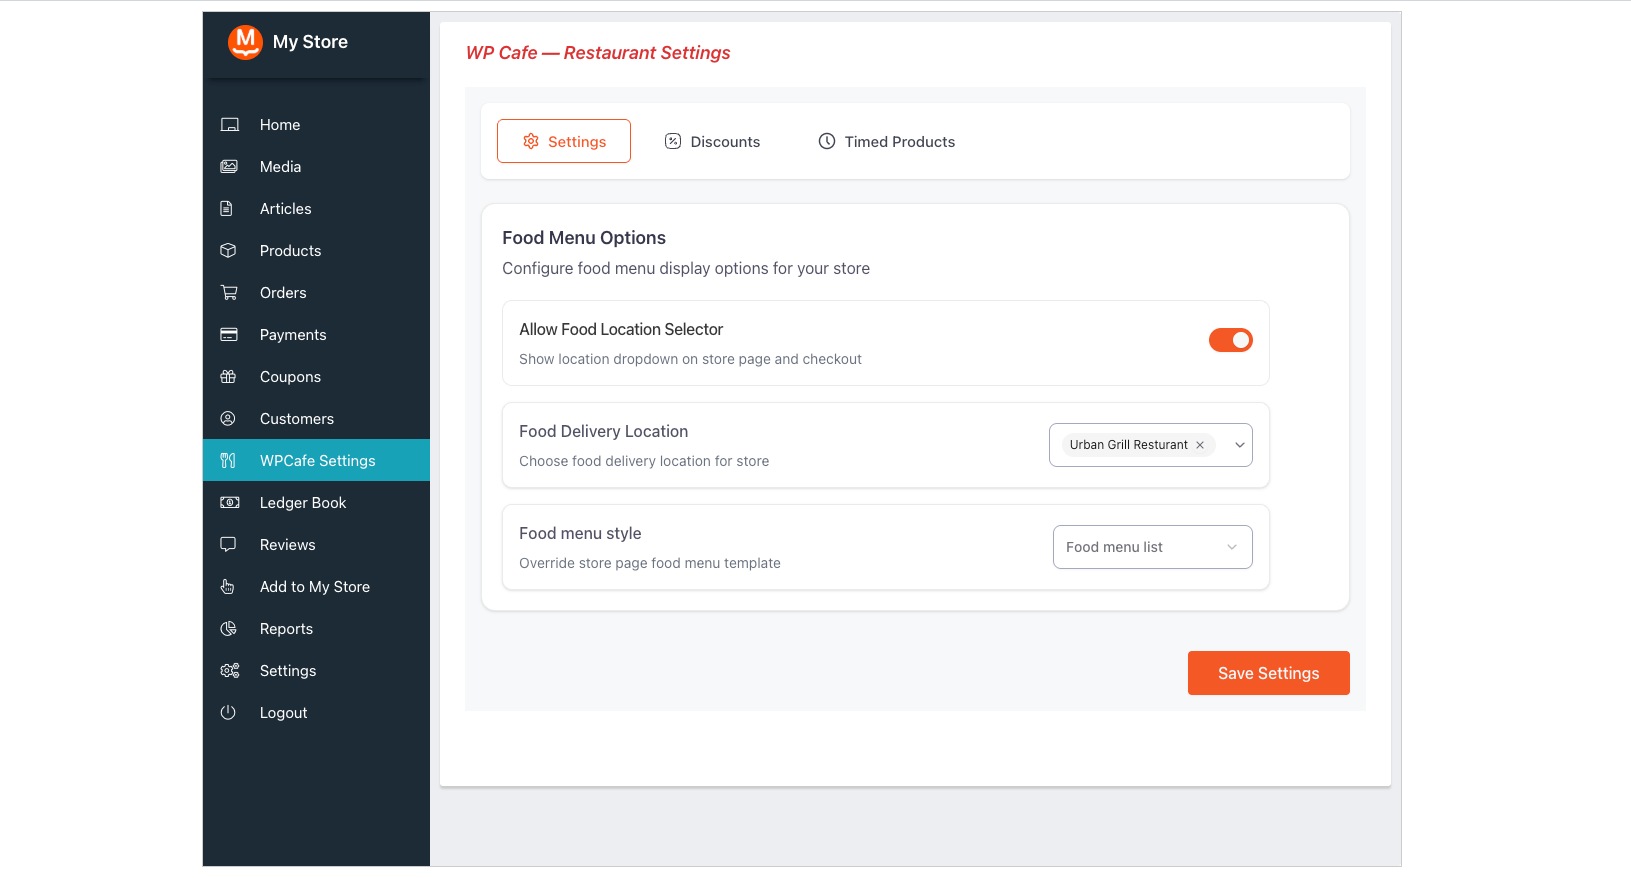Click the Home laptop icon in sidebar

point(229,125)
